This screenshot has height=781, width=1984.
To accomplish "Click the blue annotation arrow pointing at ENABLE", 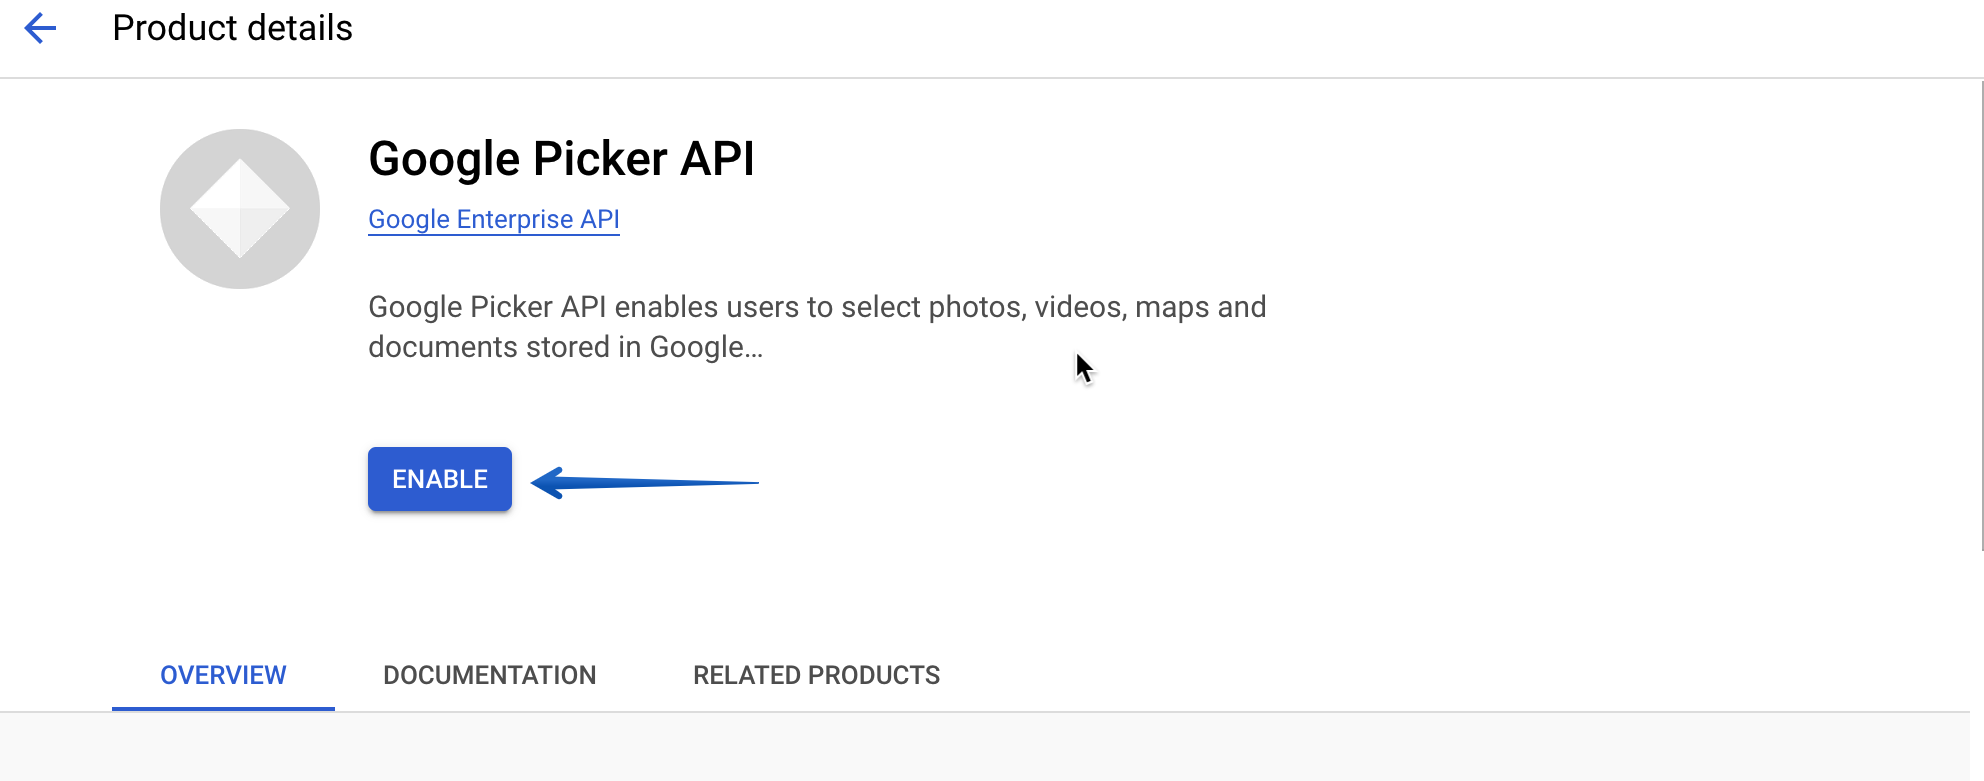I will pos(620,482).
